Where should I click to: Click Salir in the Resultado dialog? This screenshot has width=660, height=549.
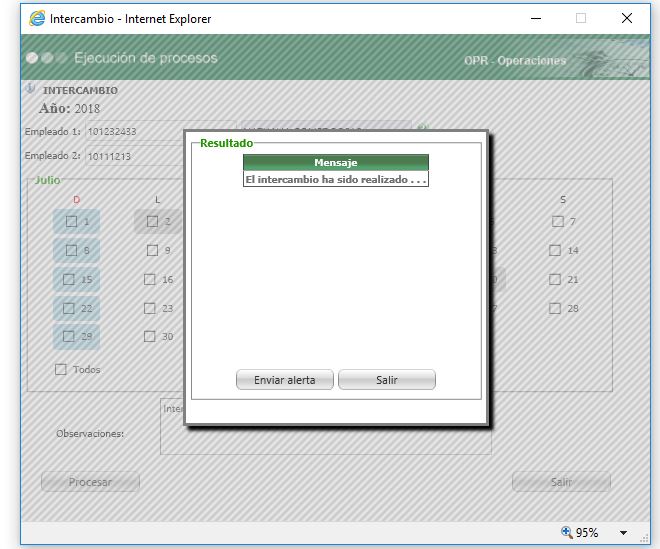[387, 380]
